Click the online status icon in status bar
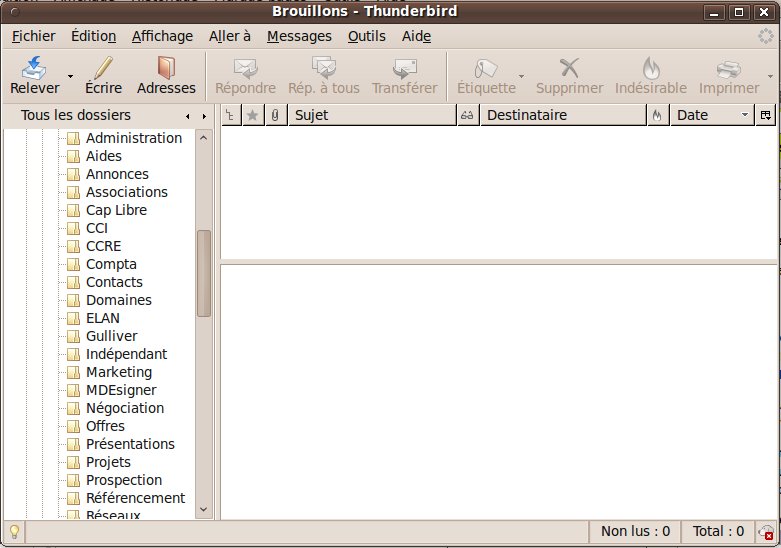 [x=766, y=533]
